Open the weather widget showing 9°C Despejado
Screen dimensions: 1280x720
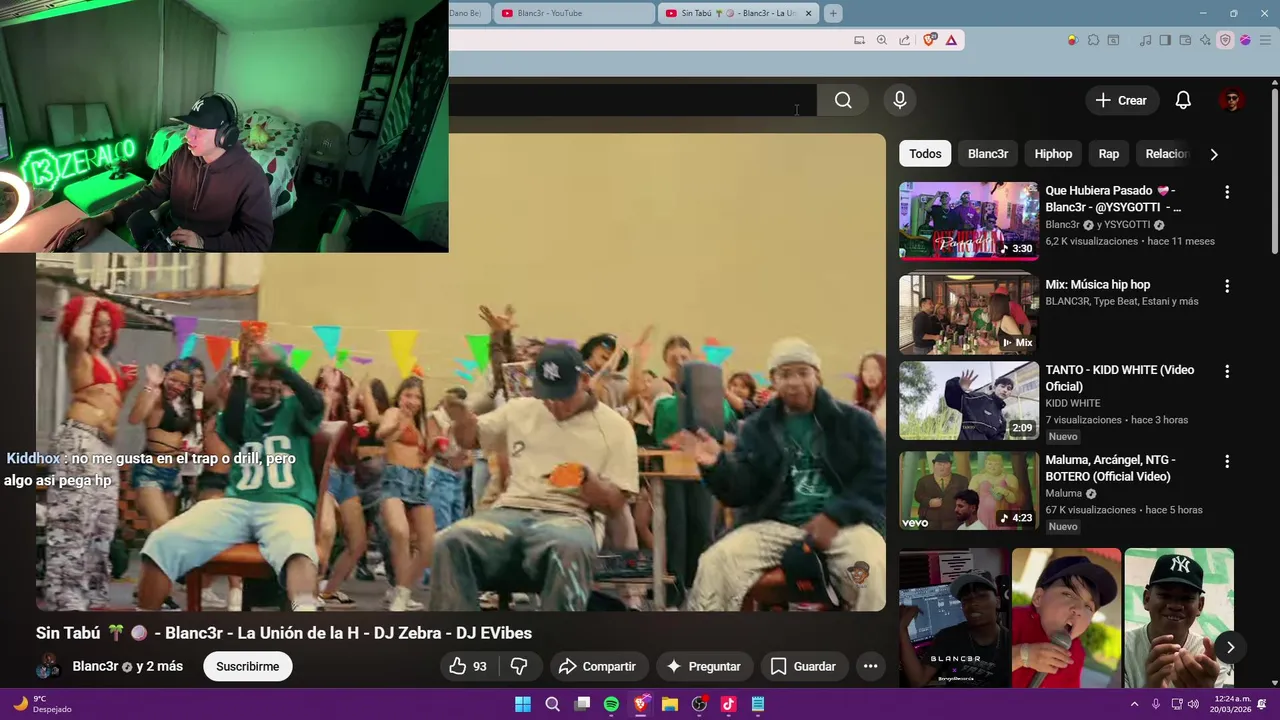click(x=42, y=704)
